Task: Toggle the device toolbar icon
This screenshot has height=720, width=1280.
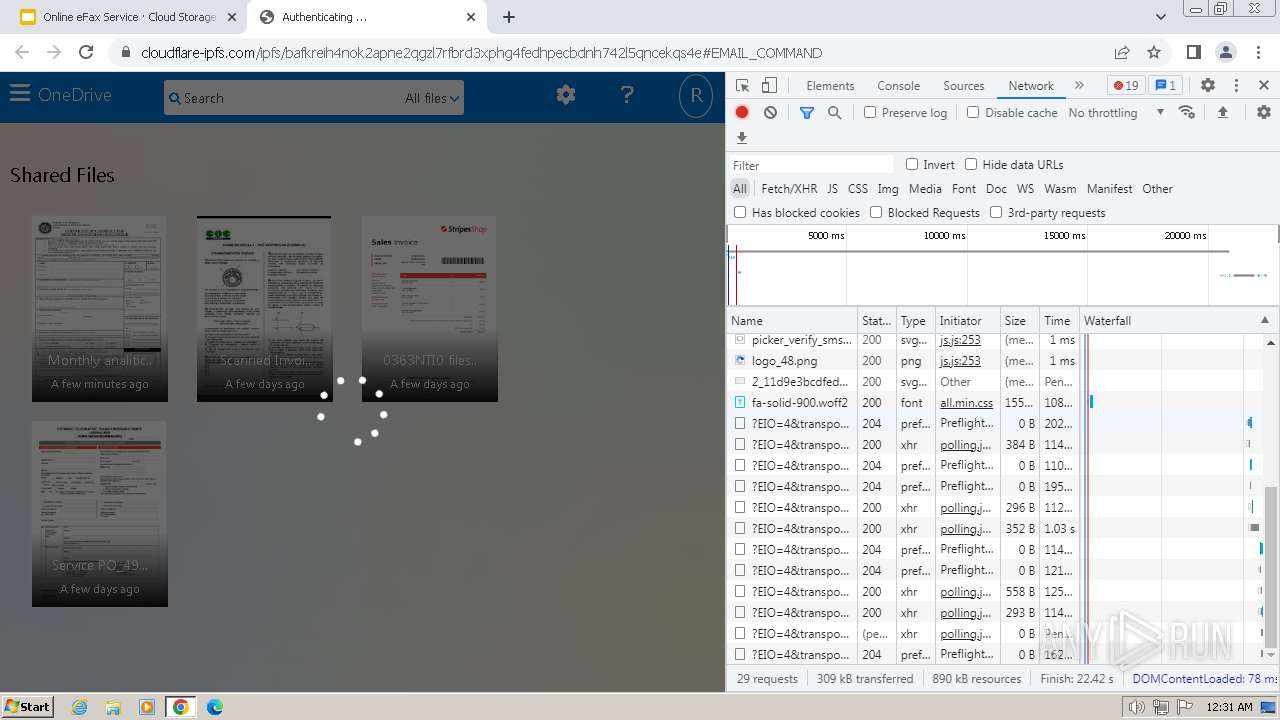Action: tap(769, 85)
